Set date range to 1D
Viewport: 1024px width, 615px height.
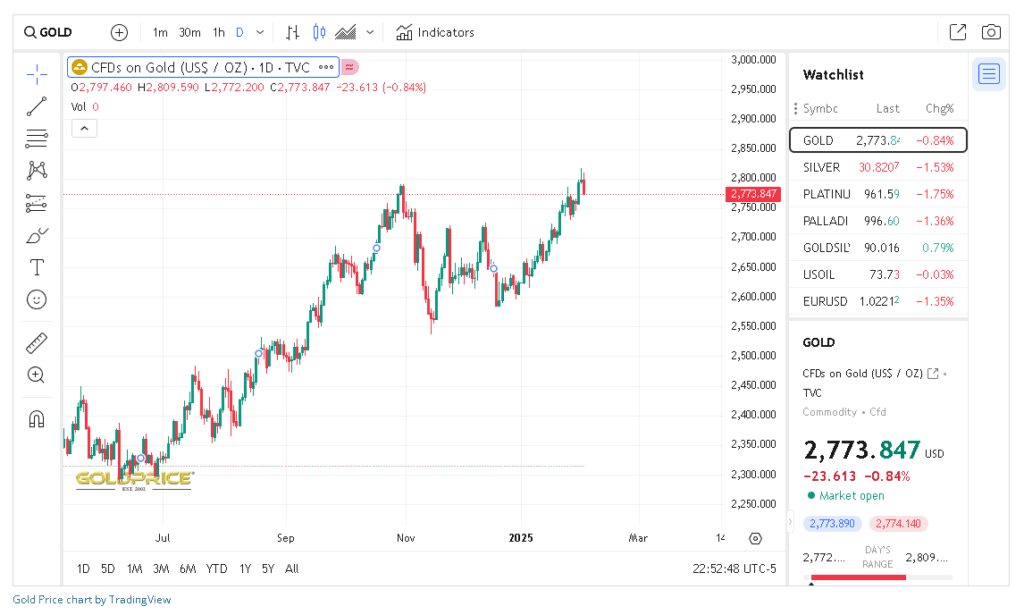[83, 569]
